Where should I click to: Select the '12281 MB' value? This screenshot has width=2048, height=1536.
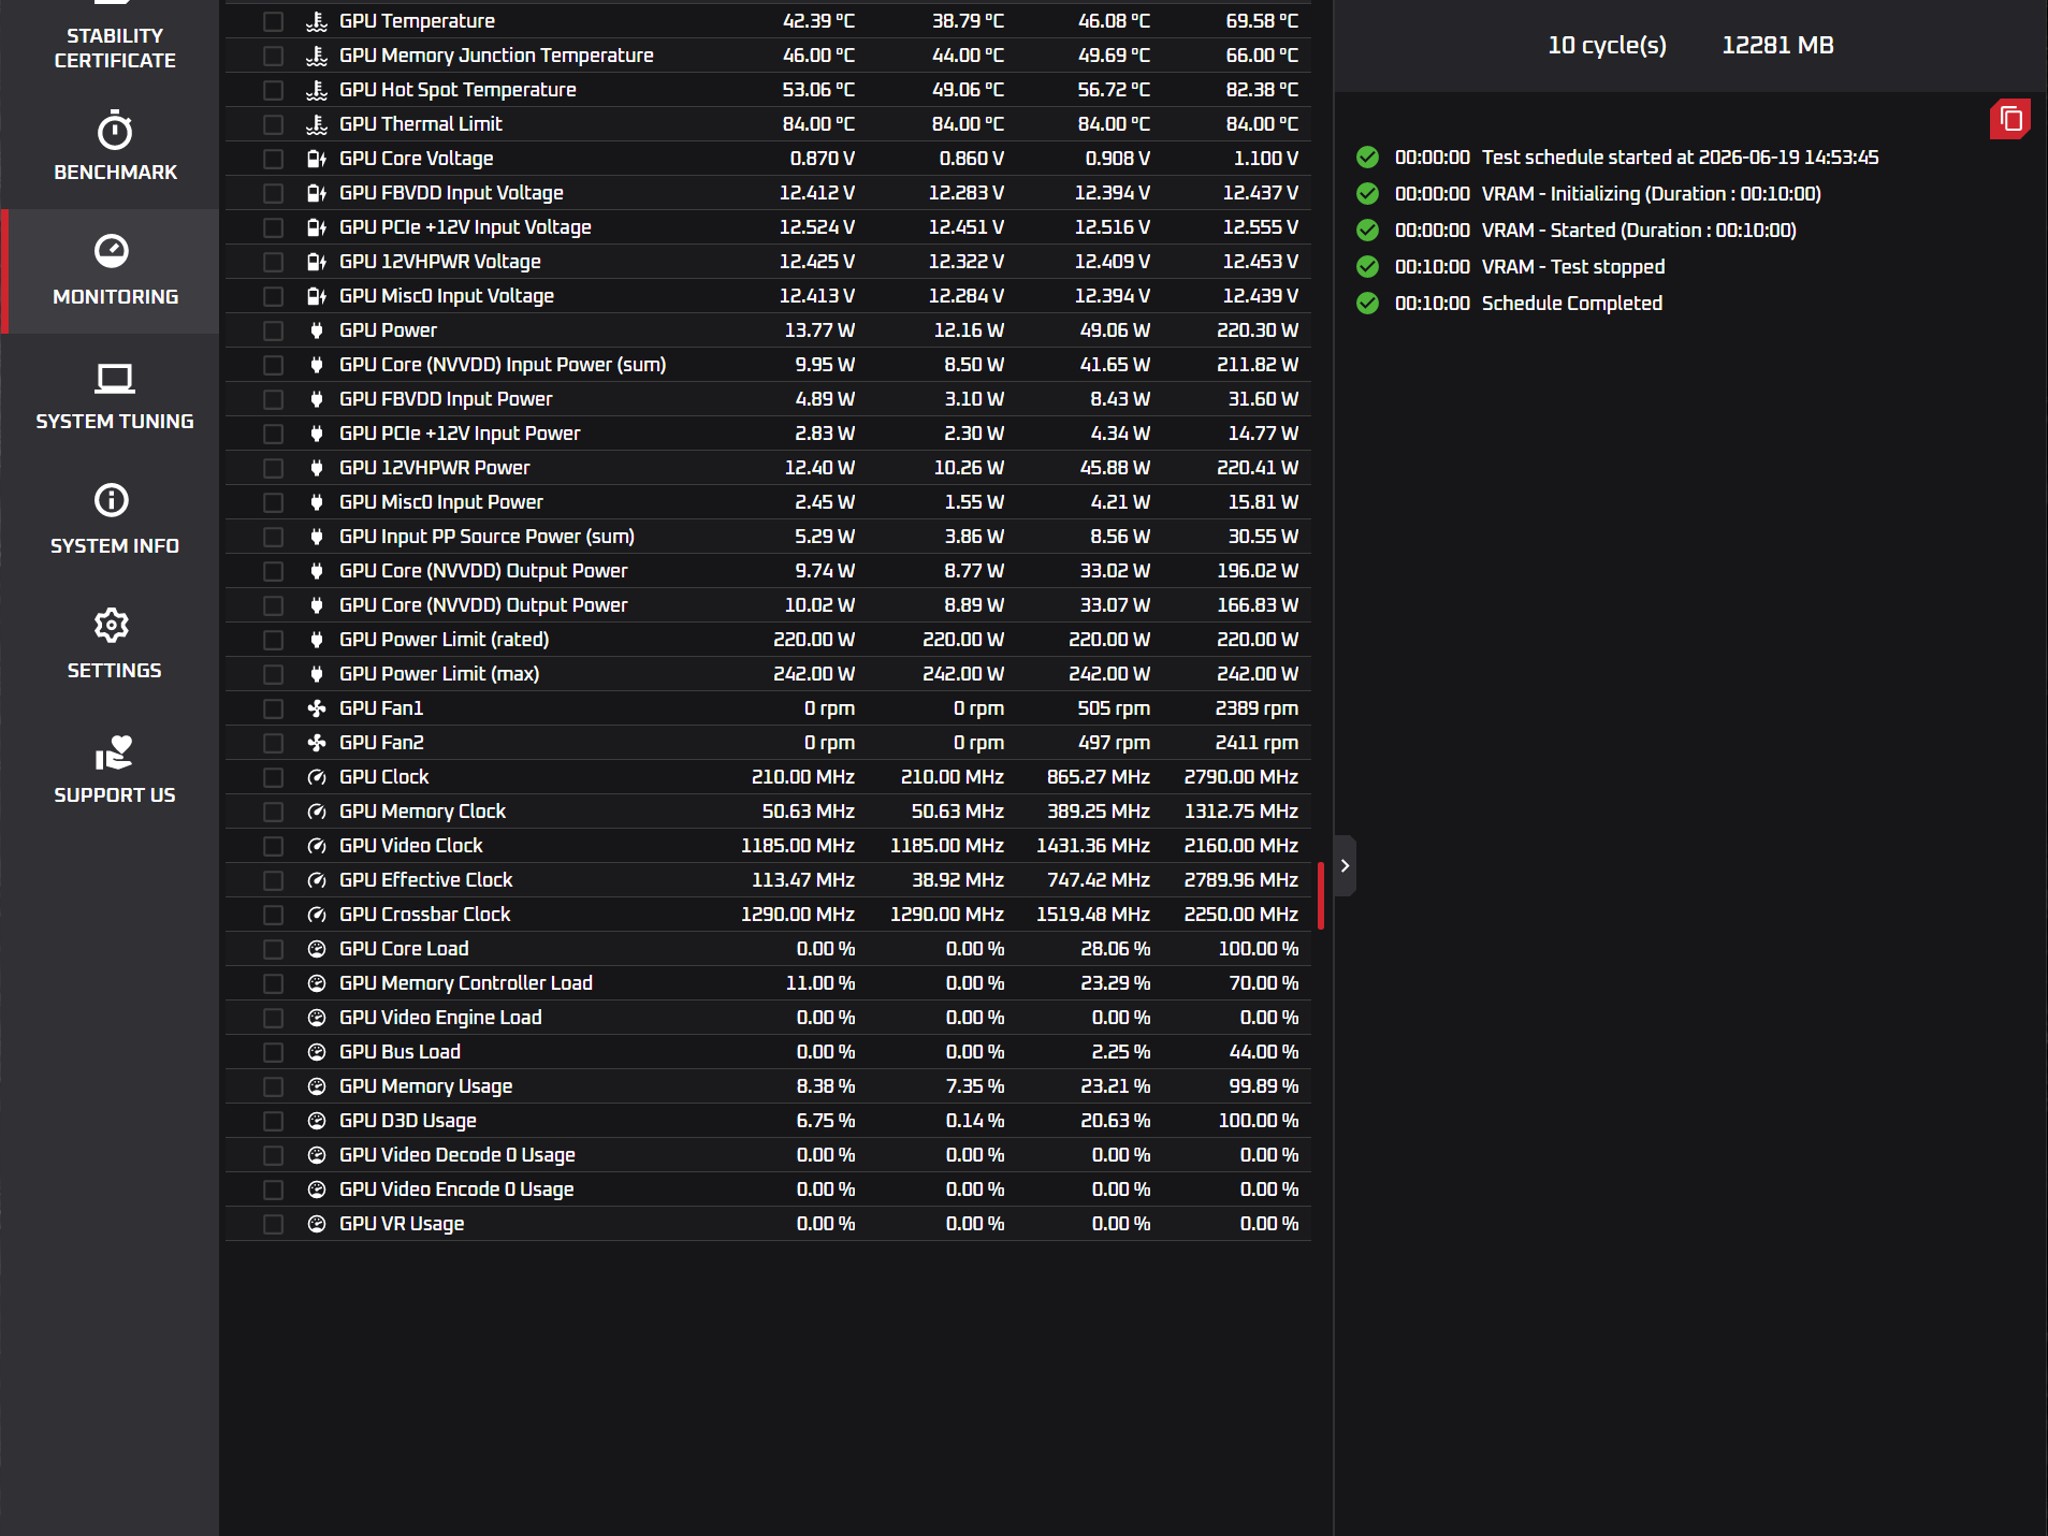click(1777, 45)
